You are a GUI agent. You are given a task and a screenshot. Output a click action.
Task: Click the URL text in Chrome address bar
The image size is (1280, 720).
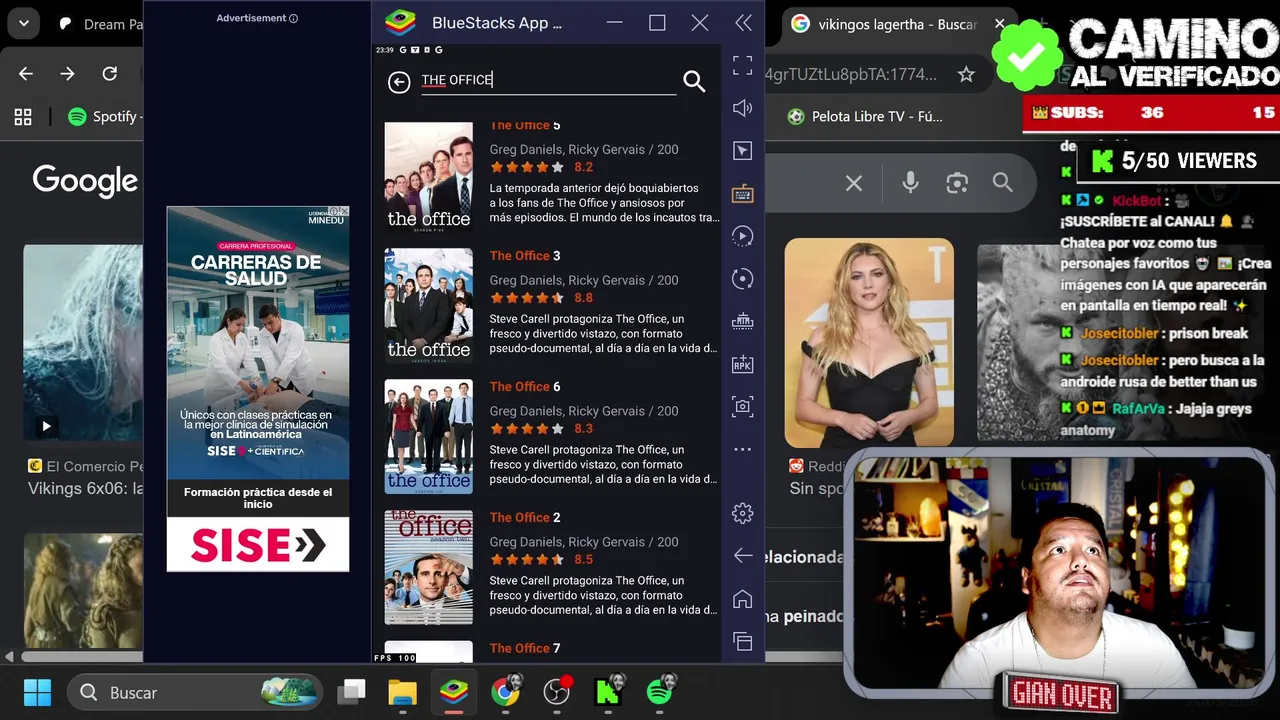851,74
